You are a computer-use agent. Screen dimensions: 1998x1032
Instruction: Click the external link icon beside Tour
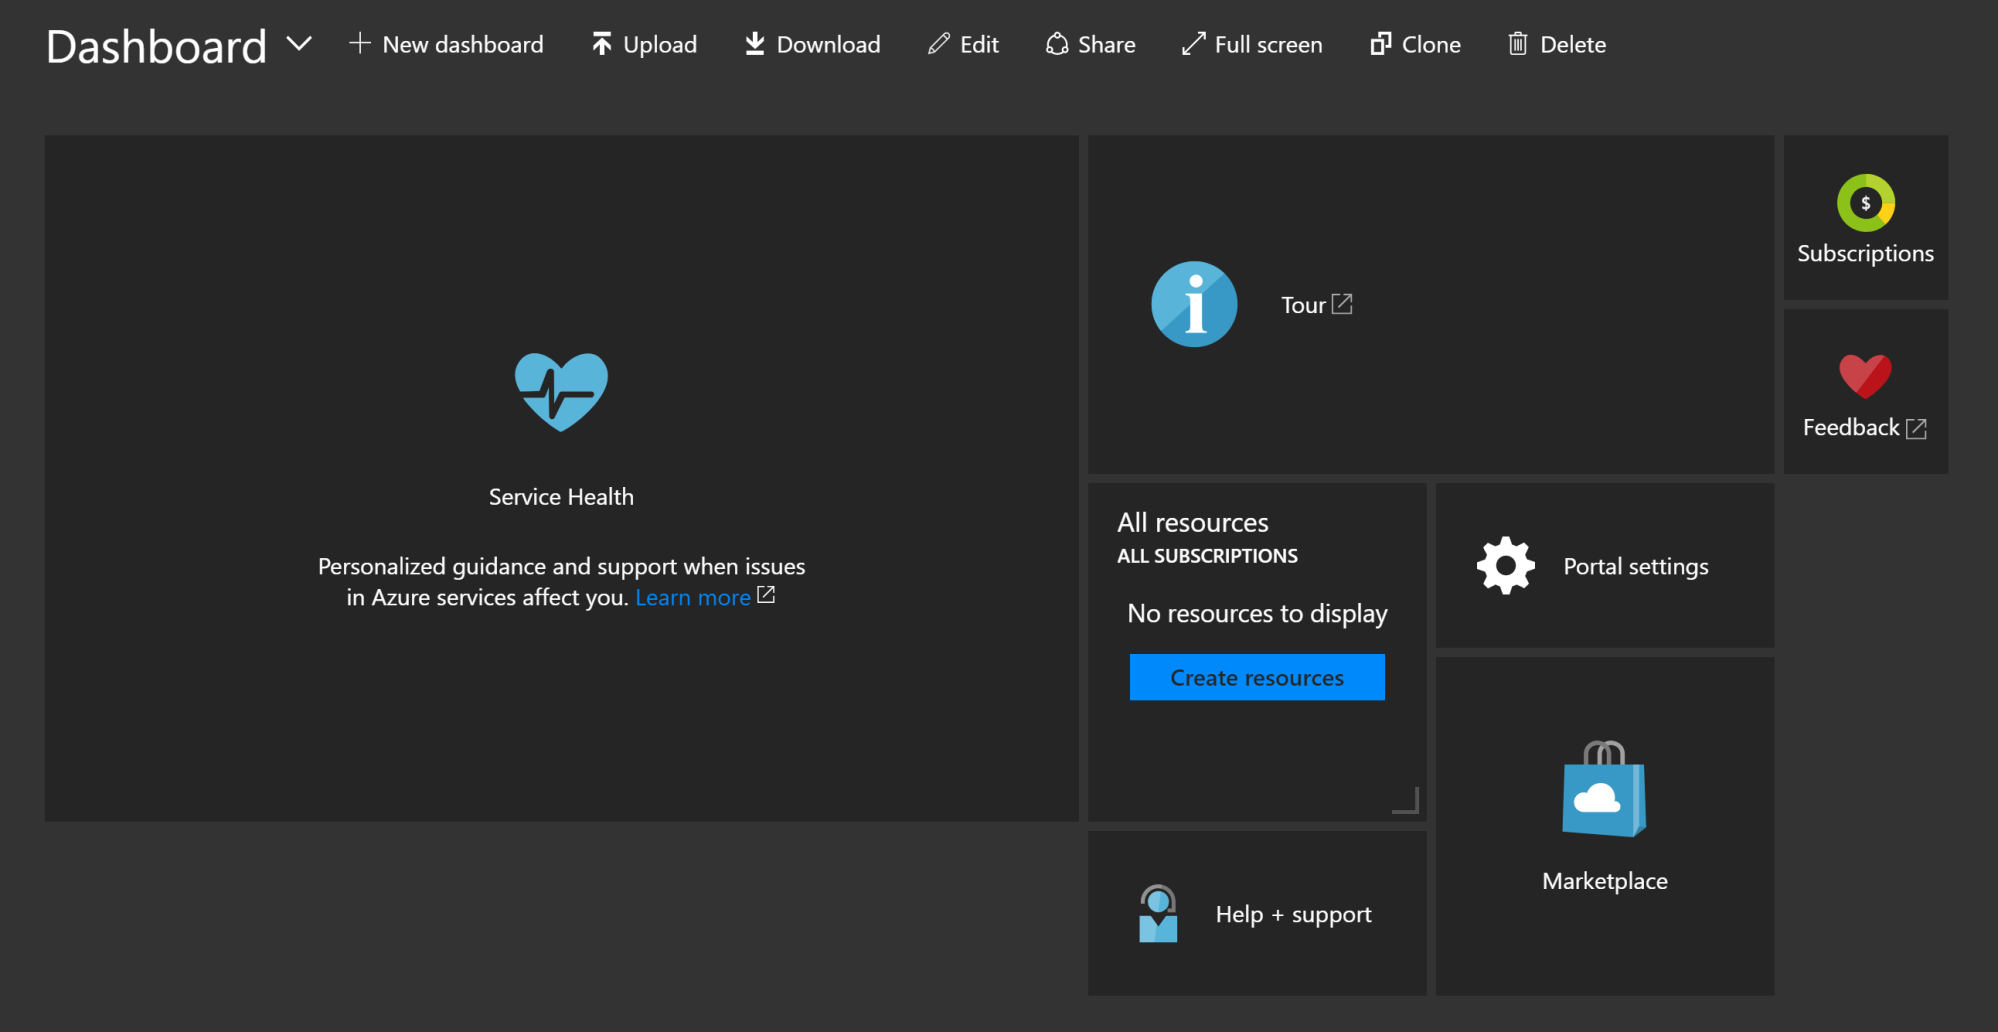point(1342,304)
